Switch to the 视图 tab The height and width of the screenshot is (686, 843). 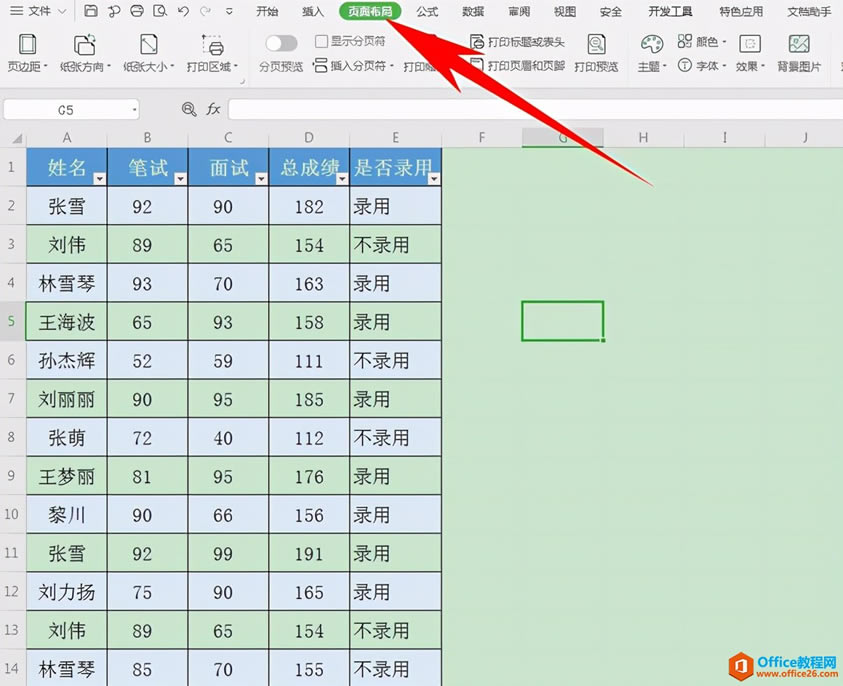coord(565,11)
